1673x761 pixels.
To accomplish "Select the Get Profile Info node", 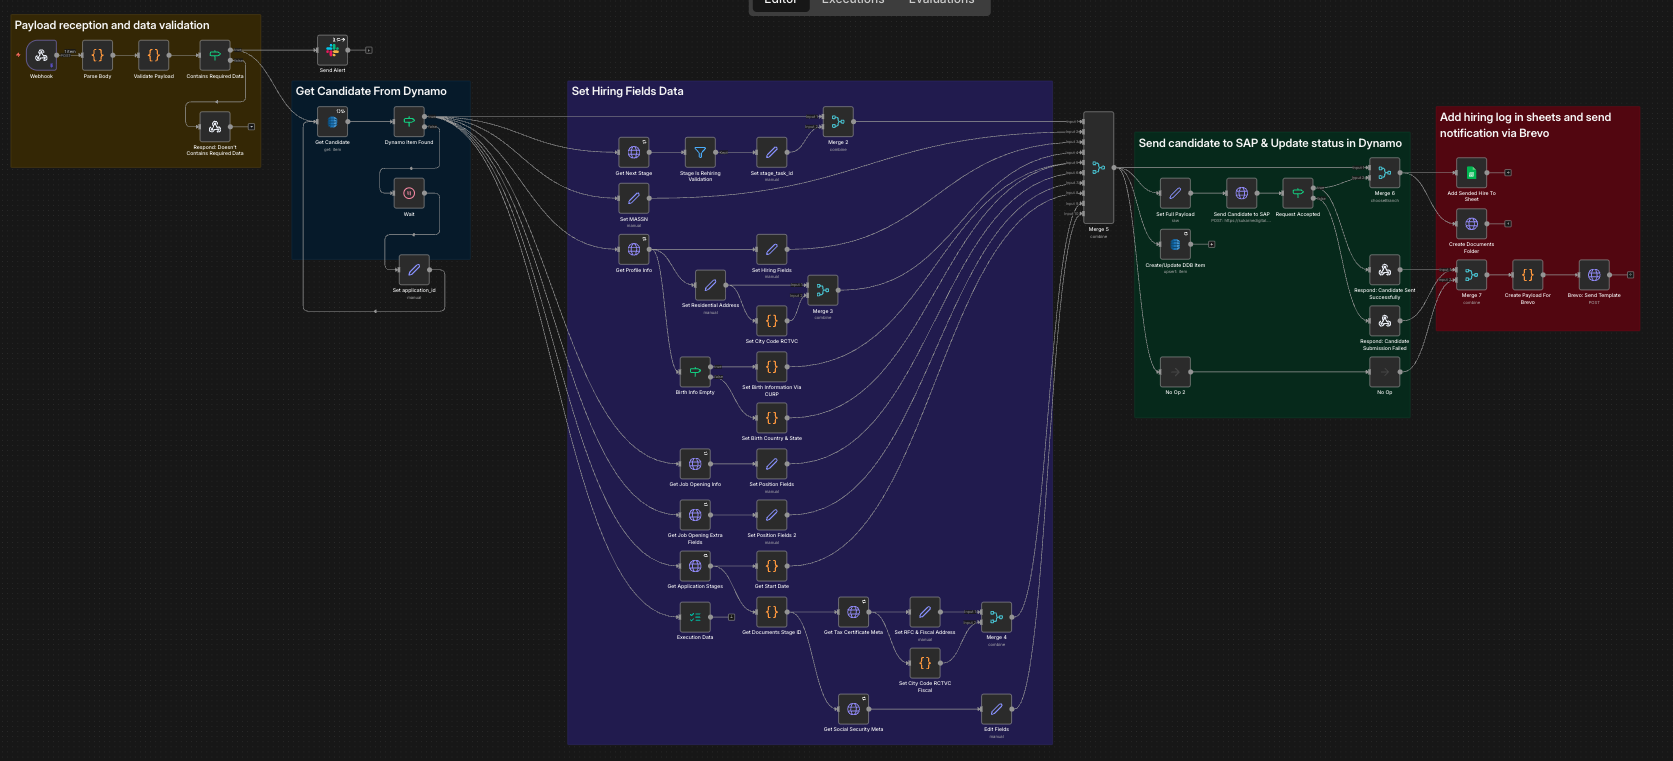I will pyautogui.click(x=633, y=250).
